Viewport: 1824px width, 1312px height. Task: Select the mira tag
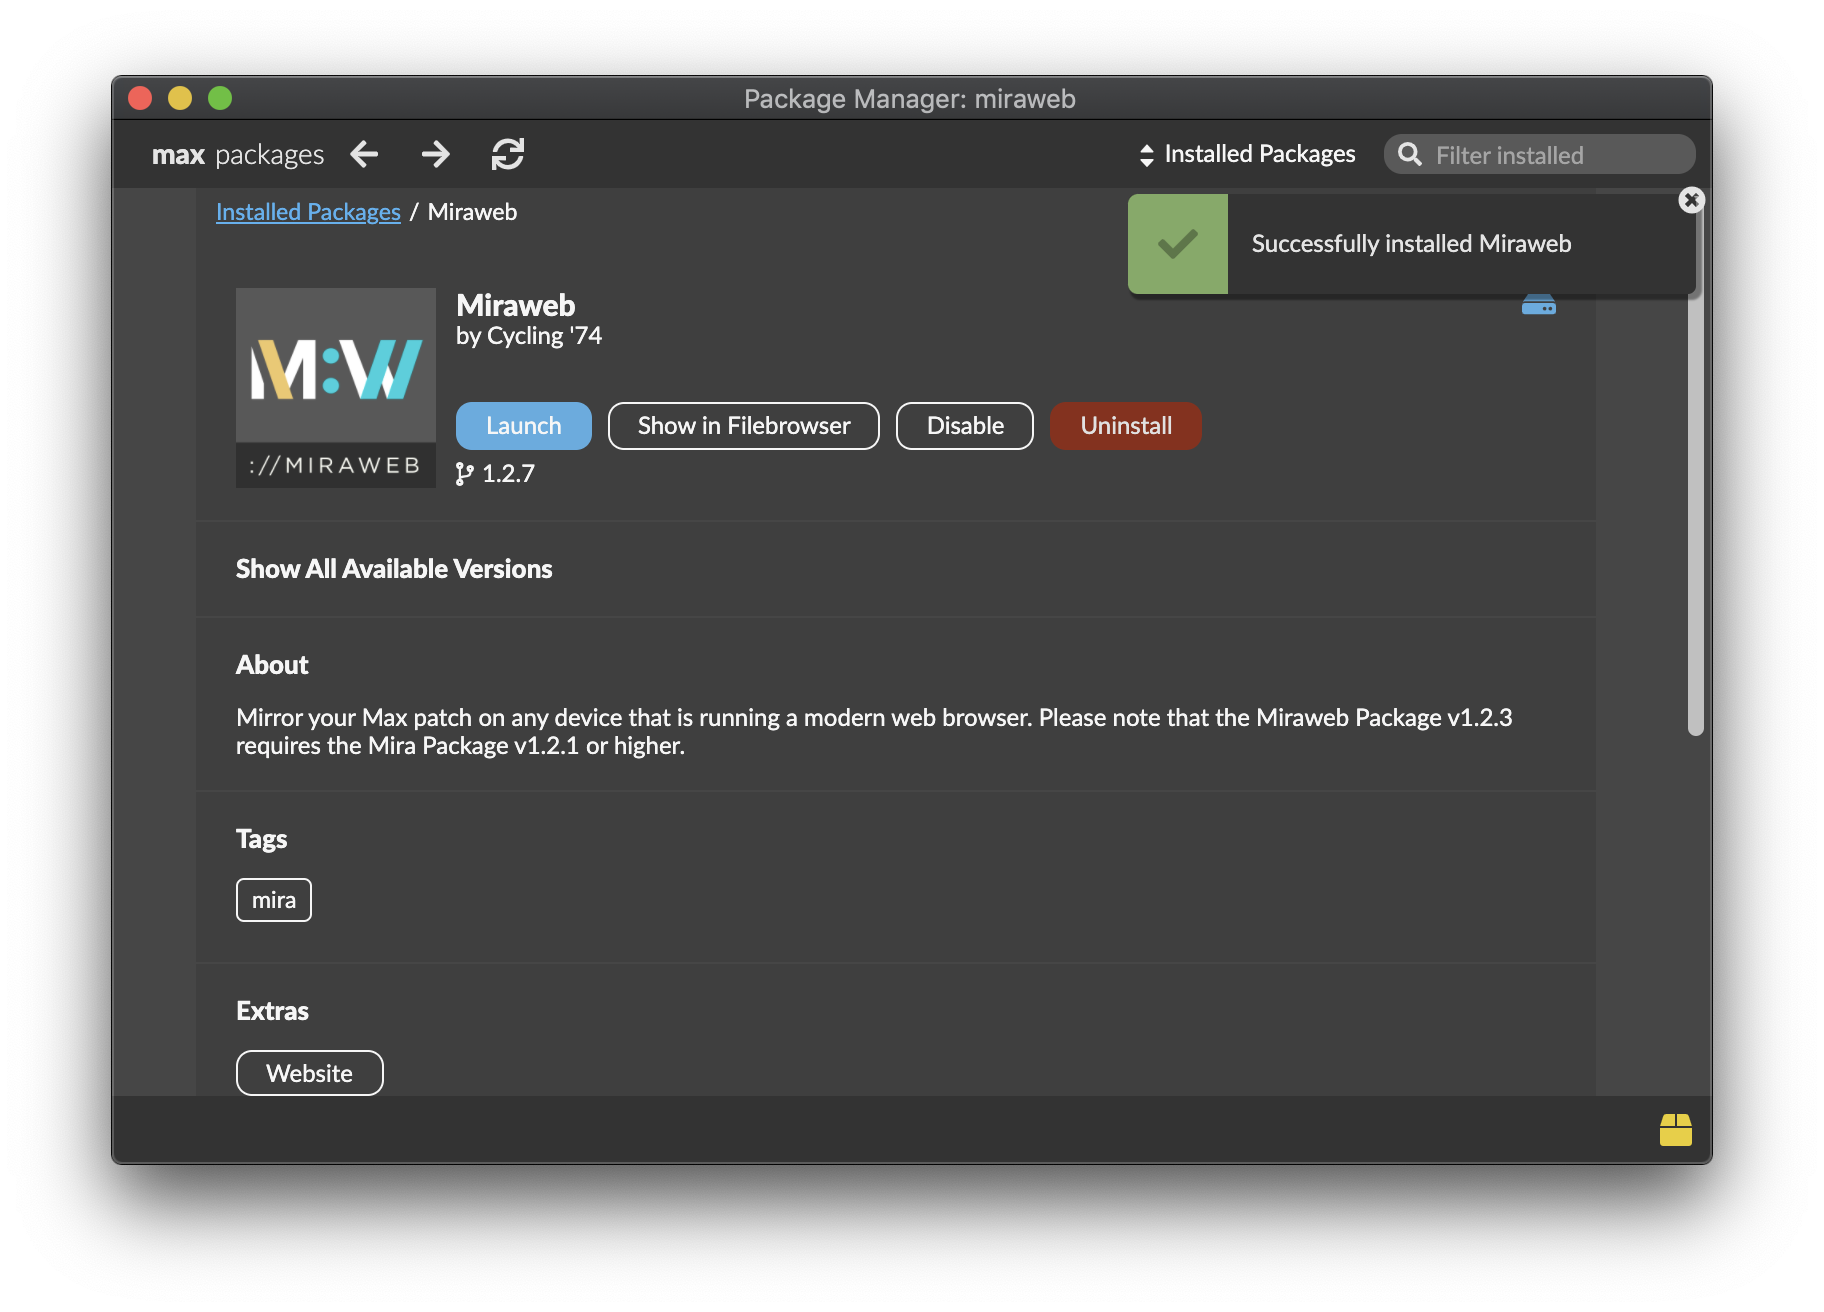pyautogui.click(x=273, y=900)
